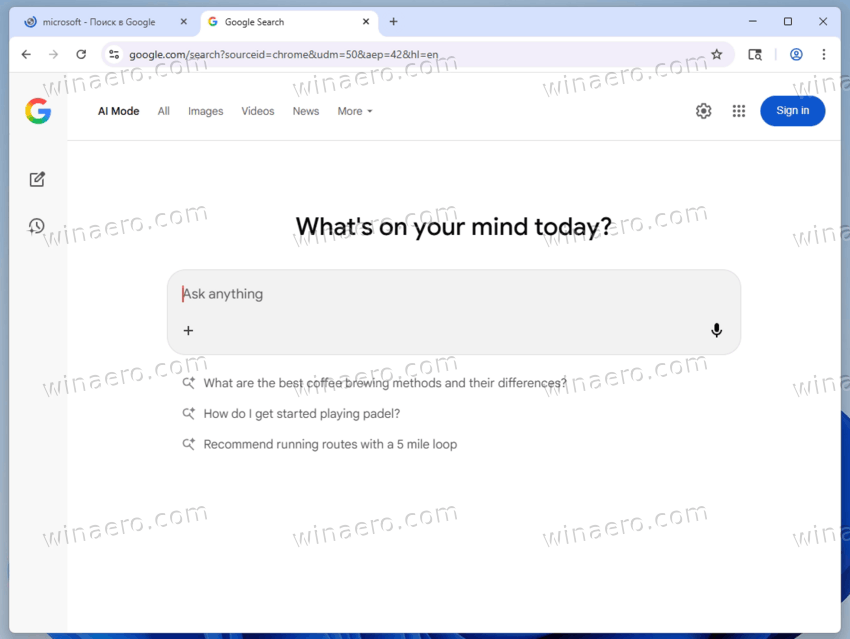The image size is (850, 639).
Task: Open a new chat with the compose icon
Action: [37, 179]
